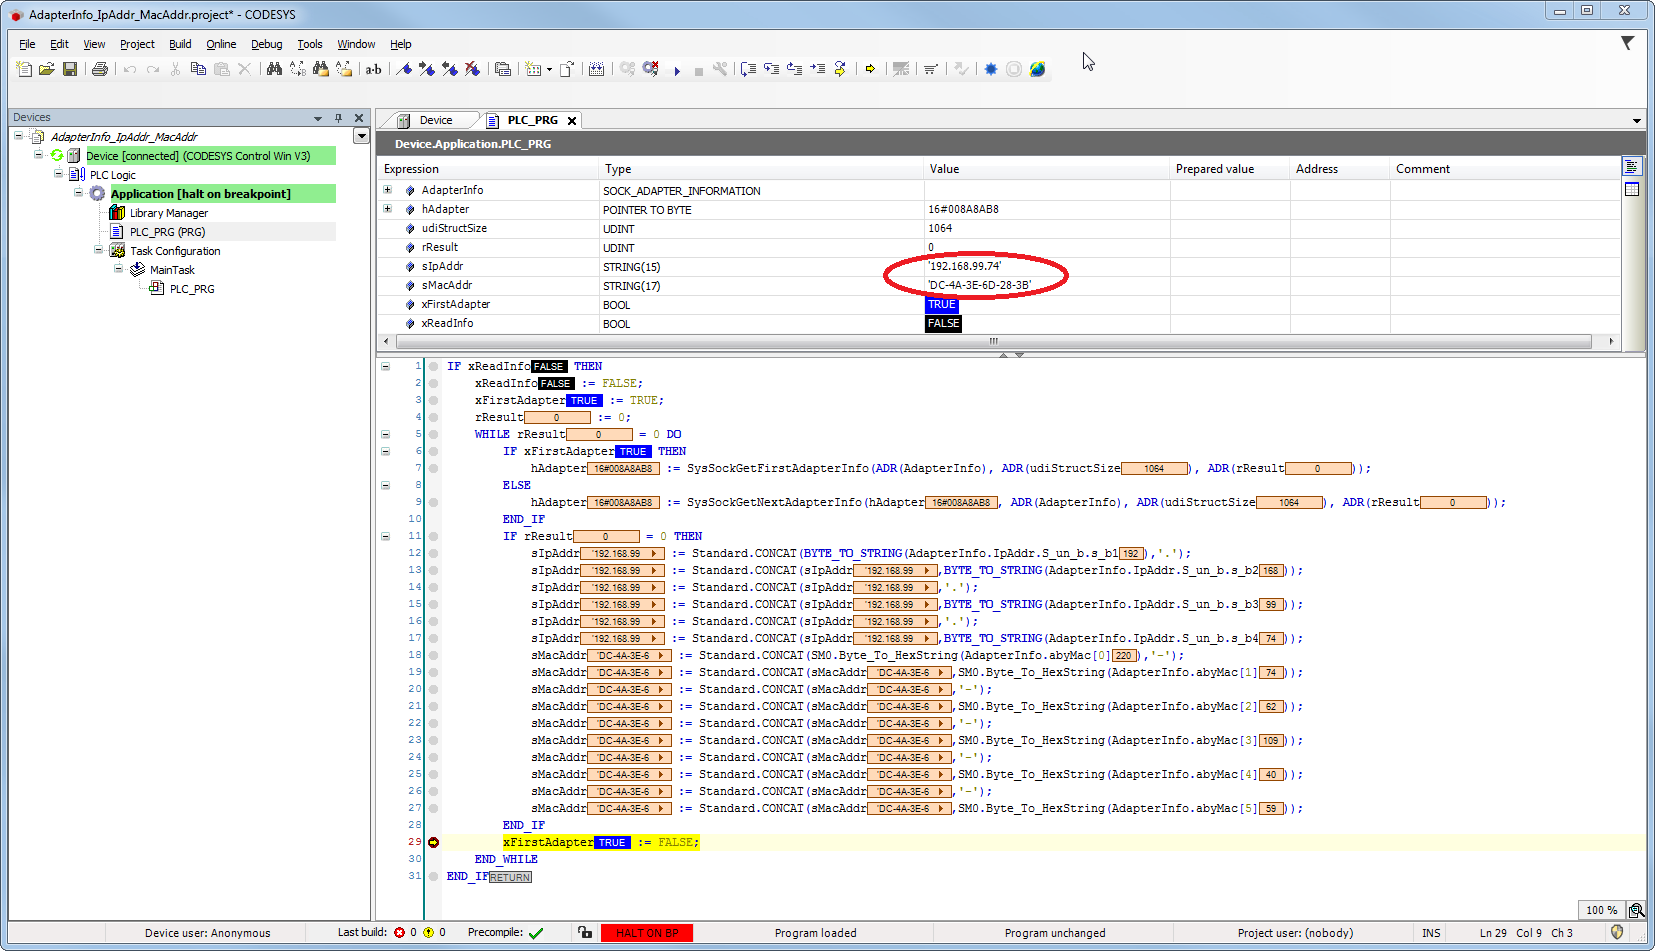Screen dimensions: 1655x951
Task: Select Task Configuration in device tree
Action: tap(175, 251)
